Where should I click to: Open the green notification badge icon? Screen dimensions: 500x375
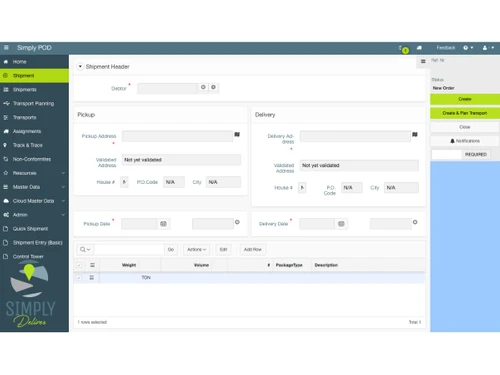(405, 50)
